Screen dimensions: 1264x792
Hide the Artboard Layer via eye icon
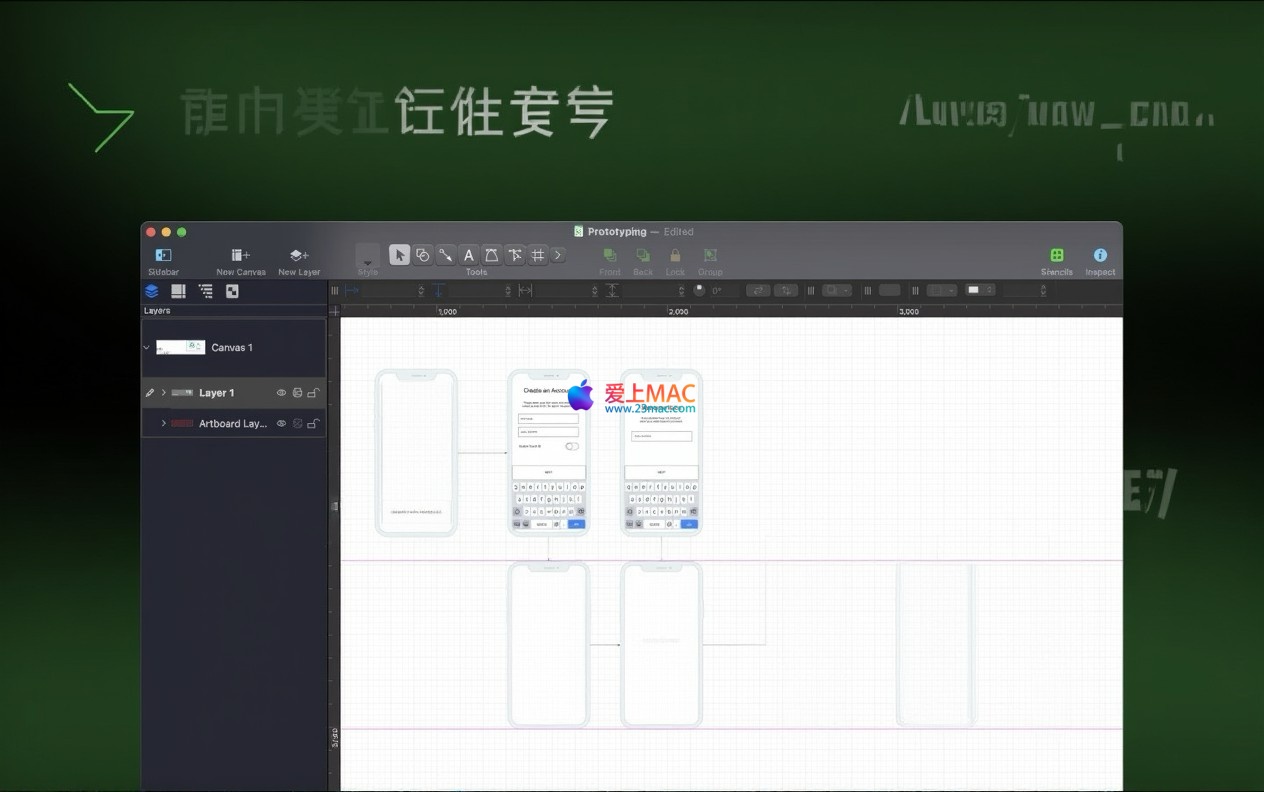click(281, 424)
